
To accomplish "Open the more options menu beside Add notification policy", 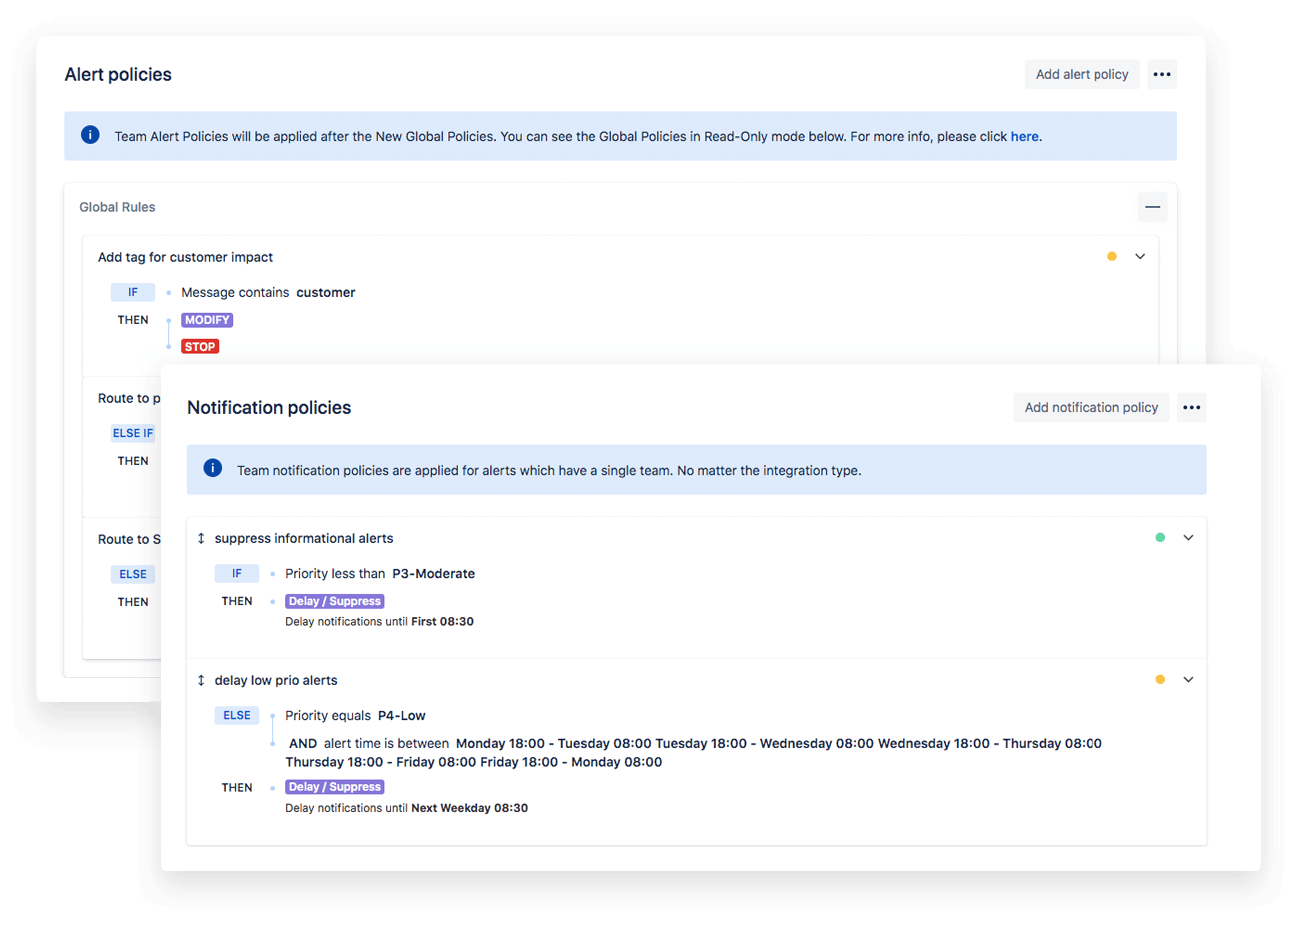I will pyautogui.click(x=1191, y=407).
